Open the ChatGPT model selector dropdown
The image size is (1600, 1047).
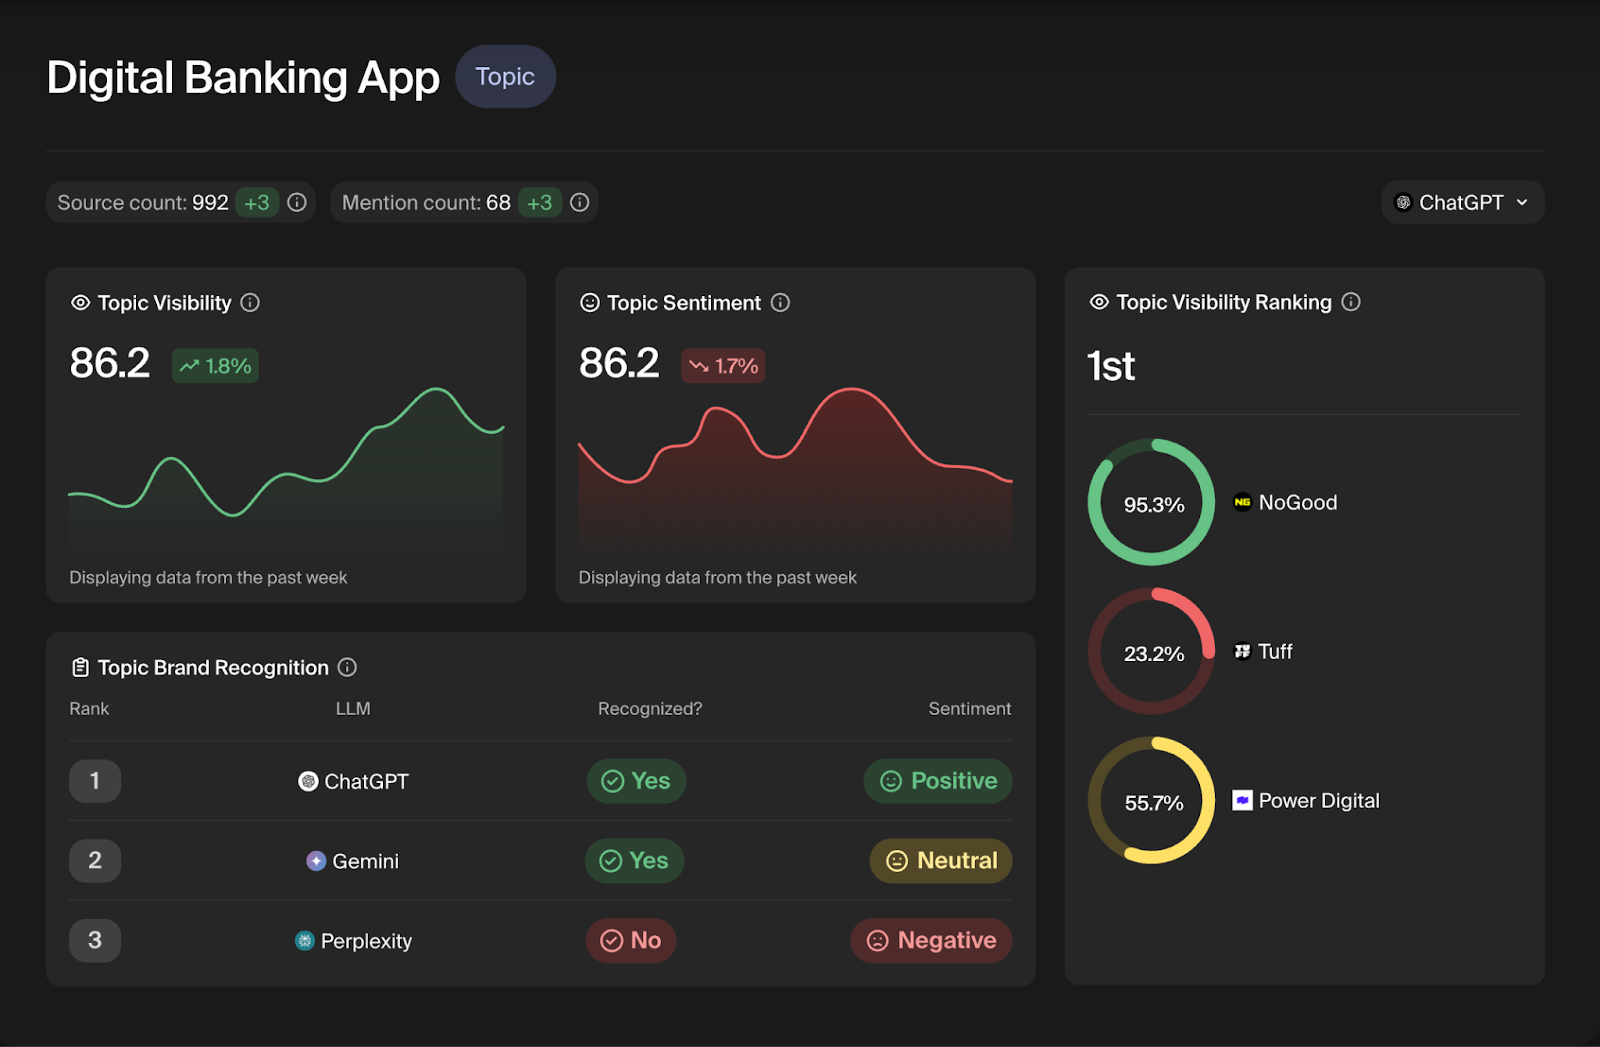(1461, 203)
